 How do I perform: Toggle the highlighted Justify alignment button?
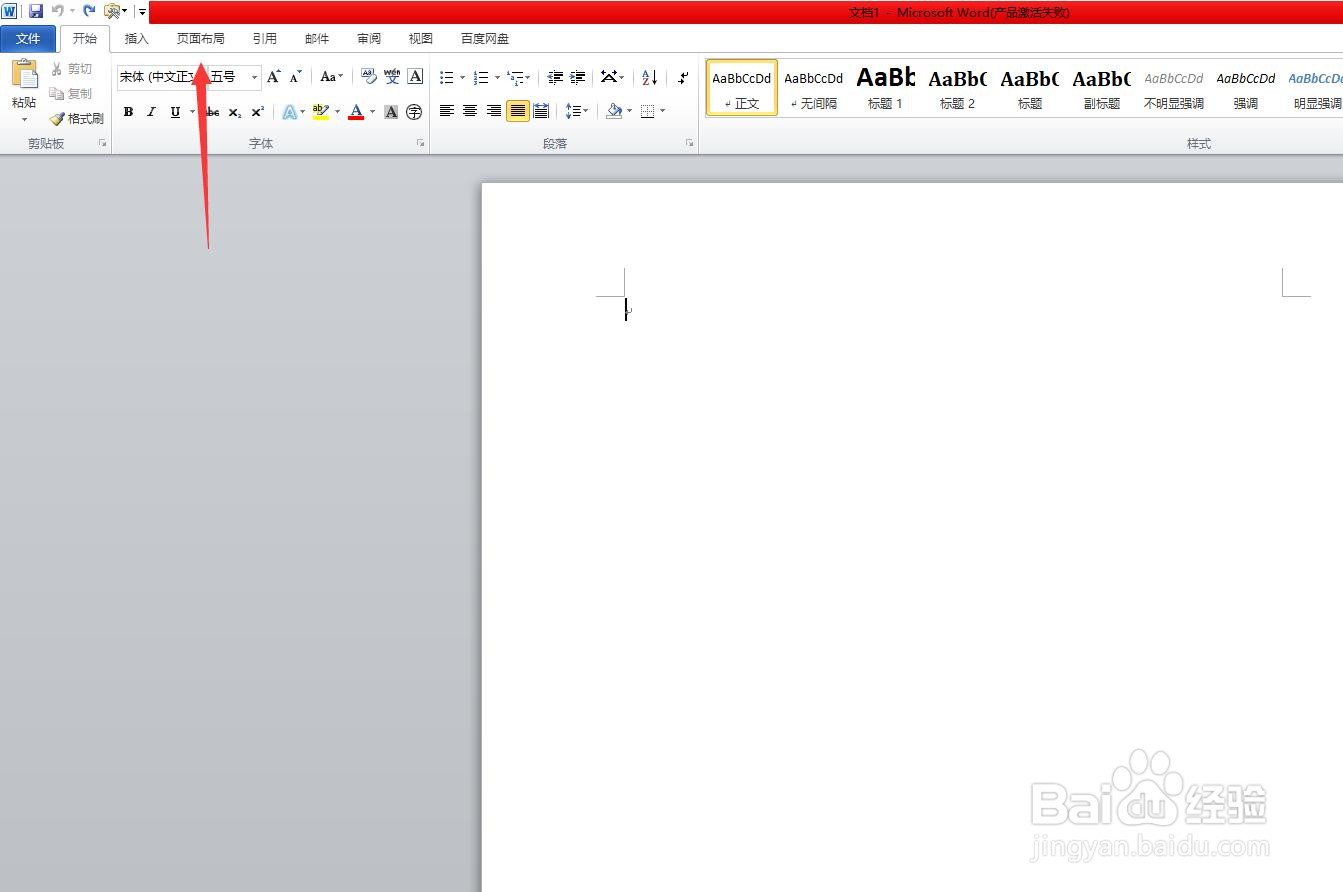(x=517, y=111)
